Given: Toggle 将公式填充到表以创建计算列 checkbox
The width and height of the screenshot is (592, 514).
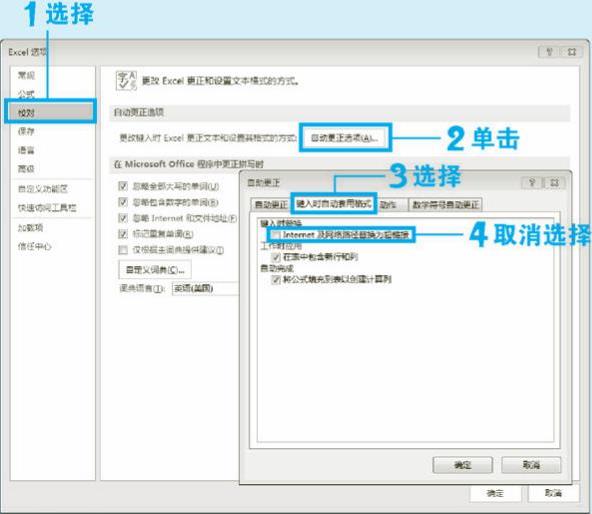Looking at the screenshot, I should tap(276, 279).
